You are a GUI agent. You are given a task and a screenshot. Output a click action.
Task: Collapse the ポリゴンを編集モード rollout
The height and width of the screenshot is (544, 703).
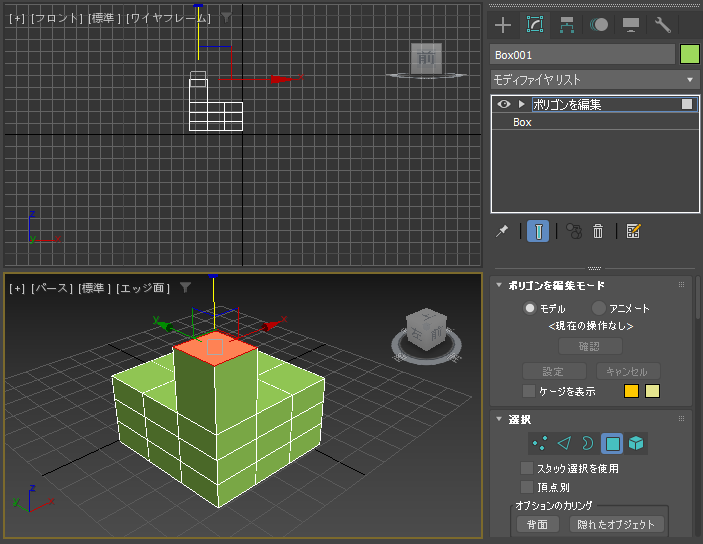point(499,285)
